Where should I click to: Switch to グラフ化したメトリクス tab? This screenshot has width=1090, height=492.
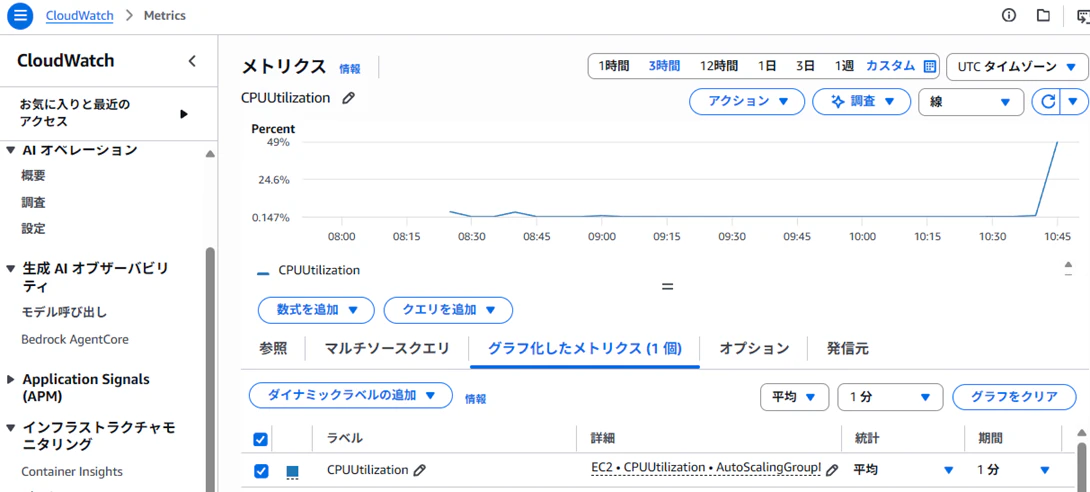coord(585,349)
